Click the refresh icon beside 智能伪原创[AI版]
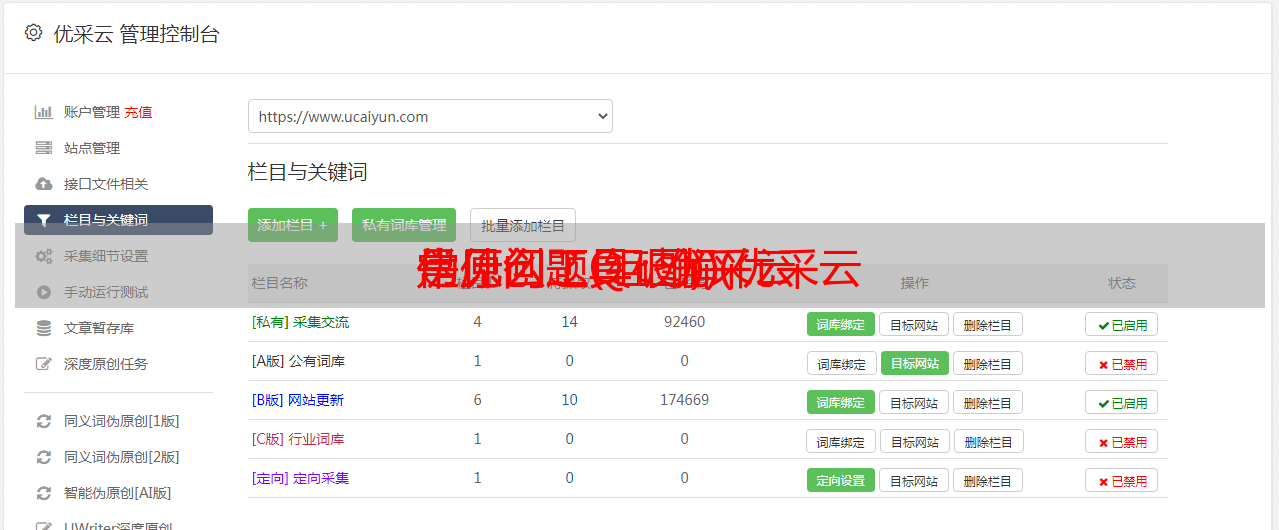Image resolution: width=1279 pixels, height=530 pixels. [x=43, y=493]
